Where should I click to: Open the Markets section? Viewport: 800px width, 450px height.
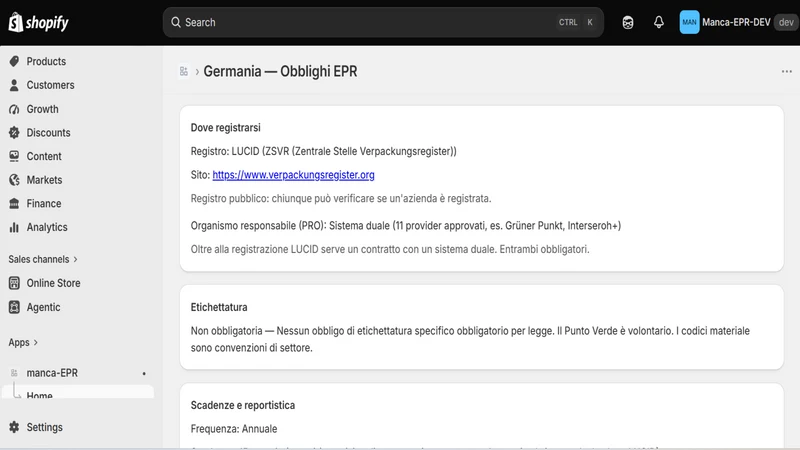[x=44, y=180]
